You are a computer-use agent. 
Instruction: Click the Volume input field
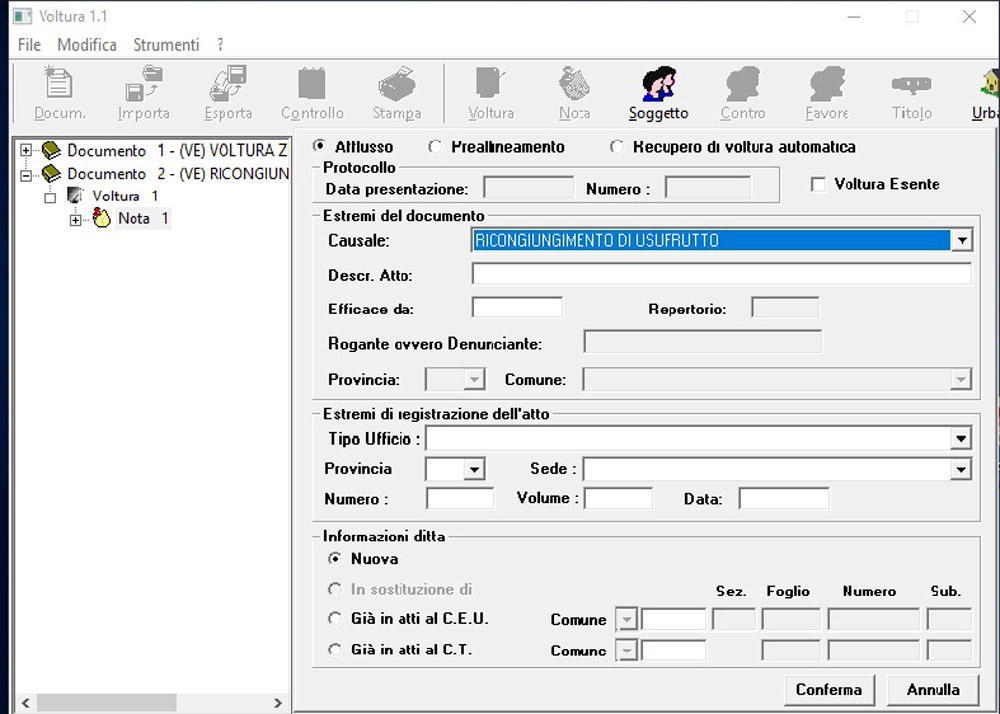618,498
